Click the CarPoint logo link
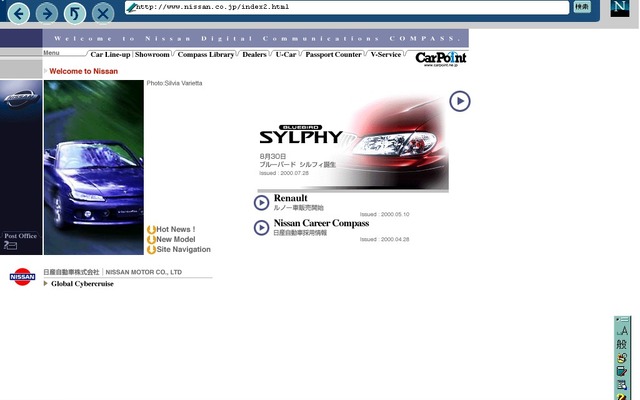This screenshot has height=400, width=640. (441, 59)
